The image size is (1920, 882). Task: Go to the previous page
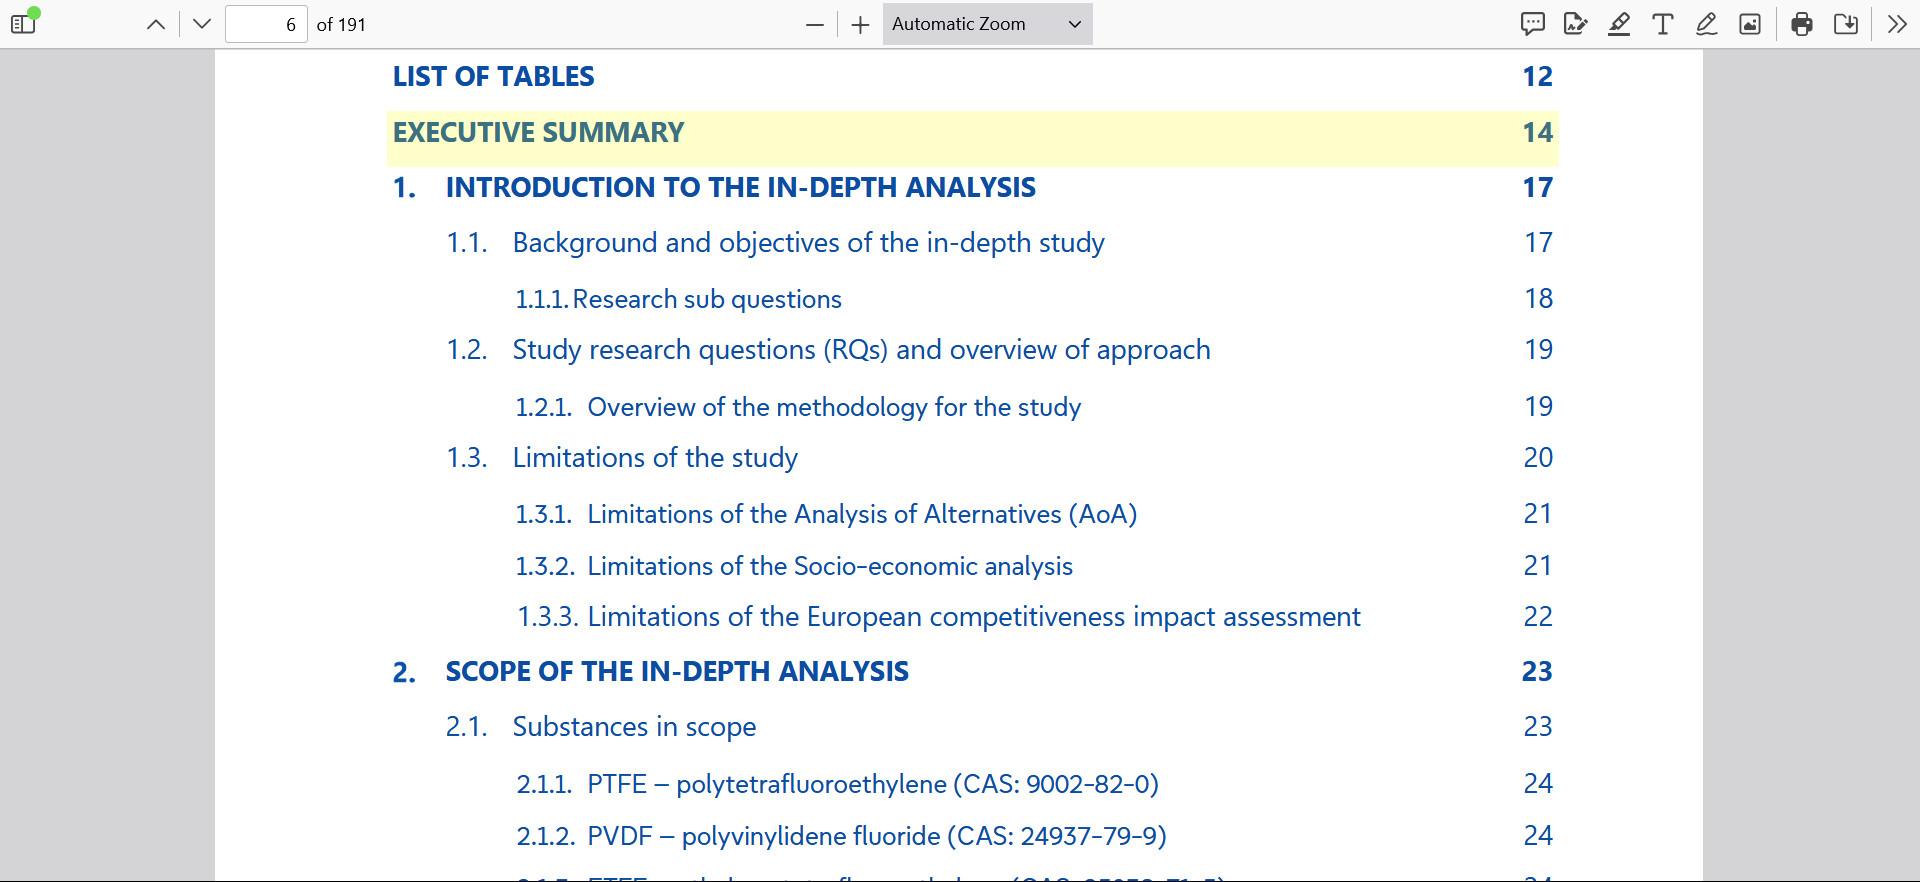tap(156, 25)
